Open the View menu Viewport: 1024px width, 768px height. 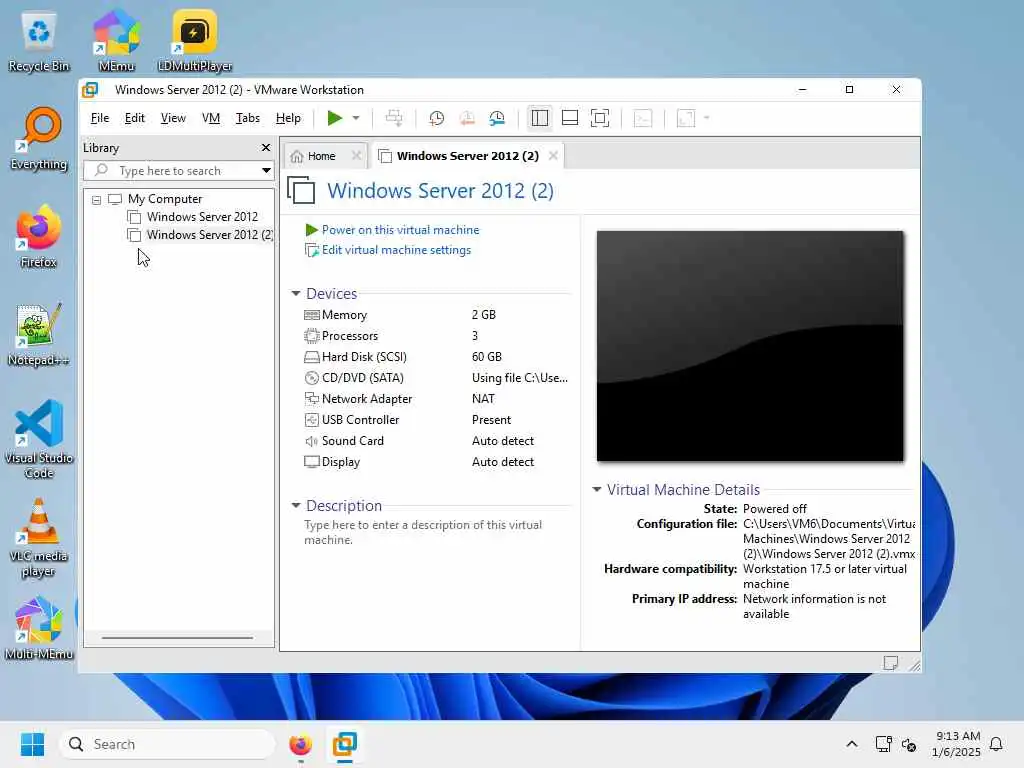point(173,118)
